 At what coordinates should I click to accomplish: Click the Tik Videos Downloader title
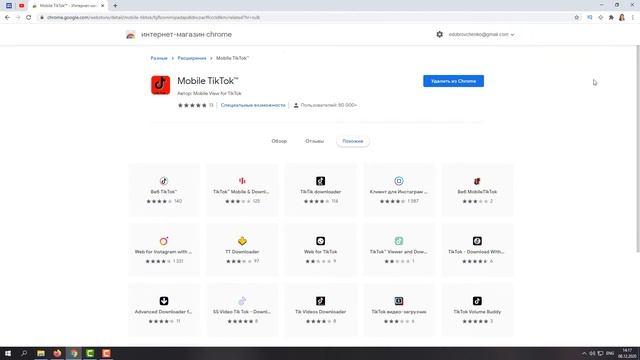pos(320,312)
